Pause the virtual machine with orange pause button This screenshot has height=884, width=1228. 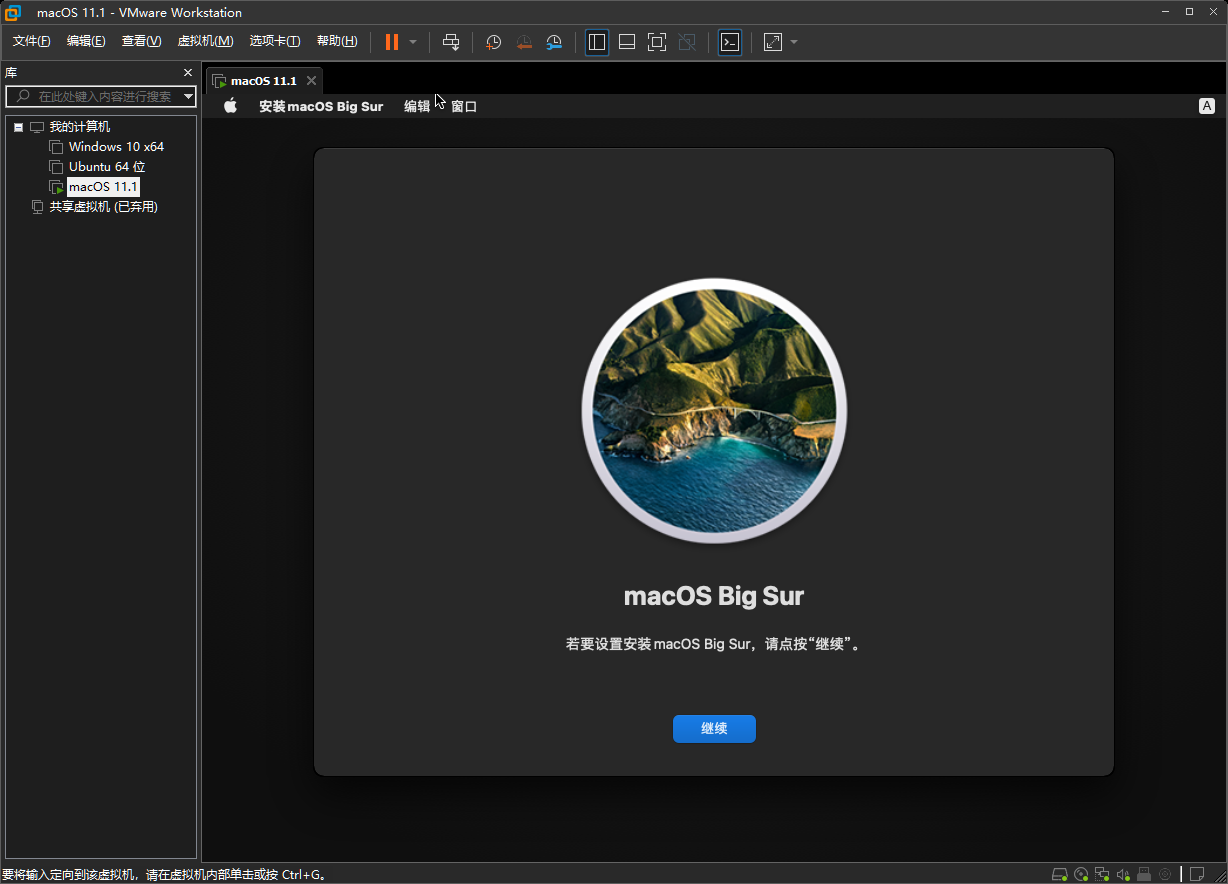pos(392,42)
